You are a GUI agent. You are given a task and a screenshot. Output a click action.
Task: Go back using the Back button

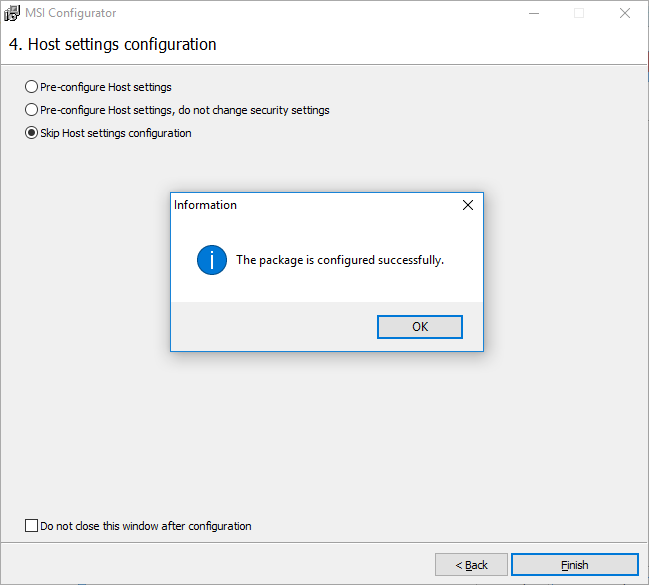471,565
